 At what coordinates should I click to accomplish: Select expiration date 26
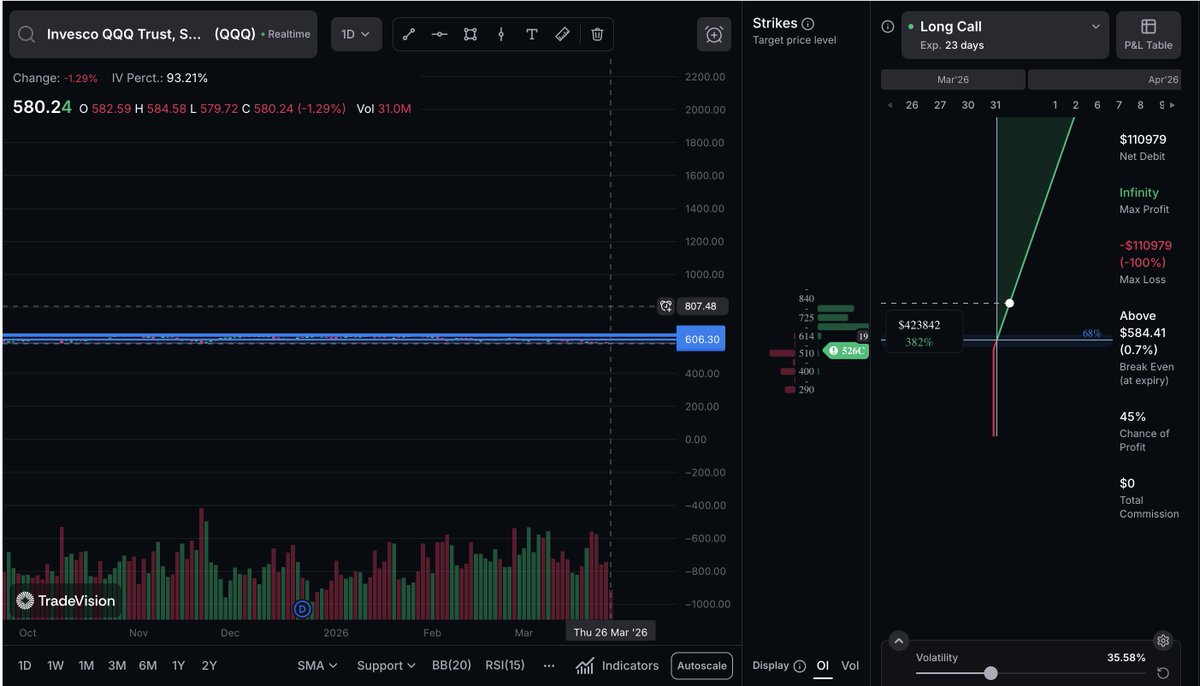(911, 105)
